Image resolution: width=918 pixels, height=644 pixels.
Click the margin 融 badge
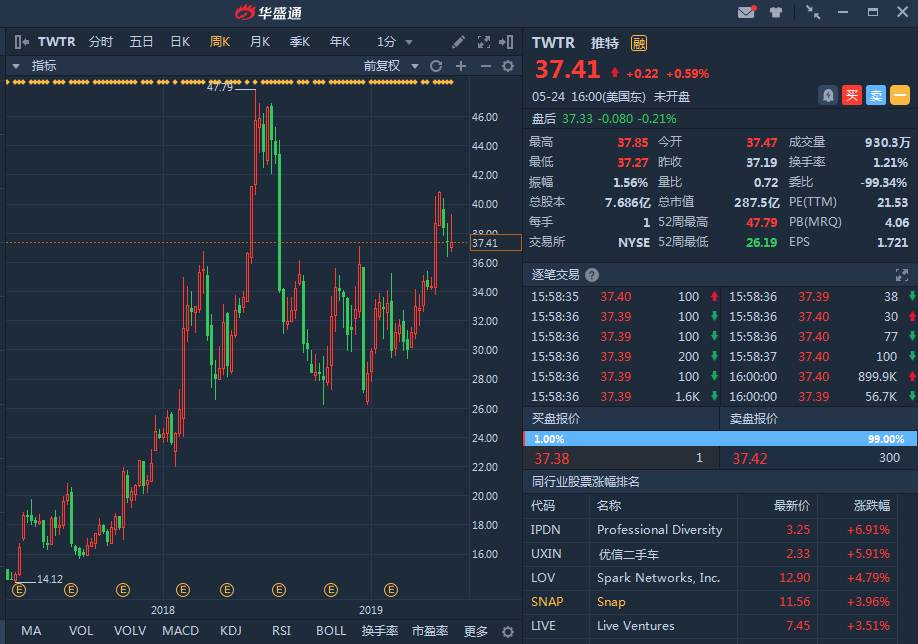(639, 43)
